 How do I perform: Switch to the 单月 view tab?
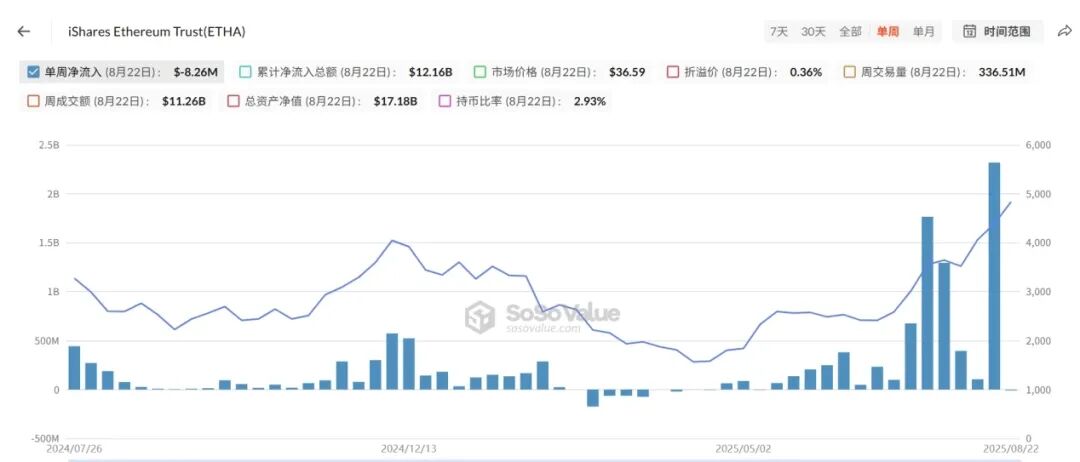924,32
